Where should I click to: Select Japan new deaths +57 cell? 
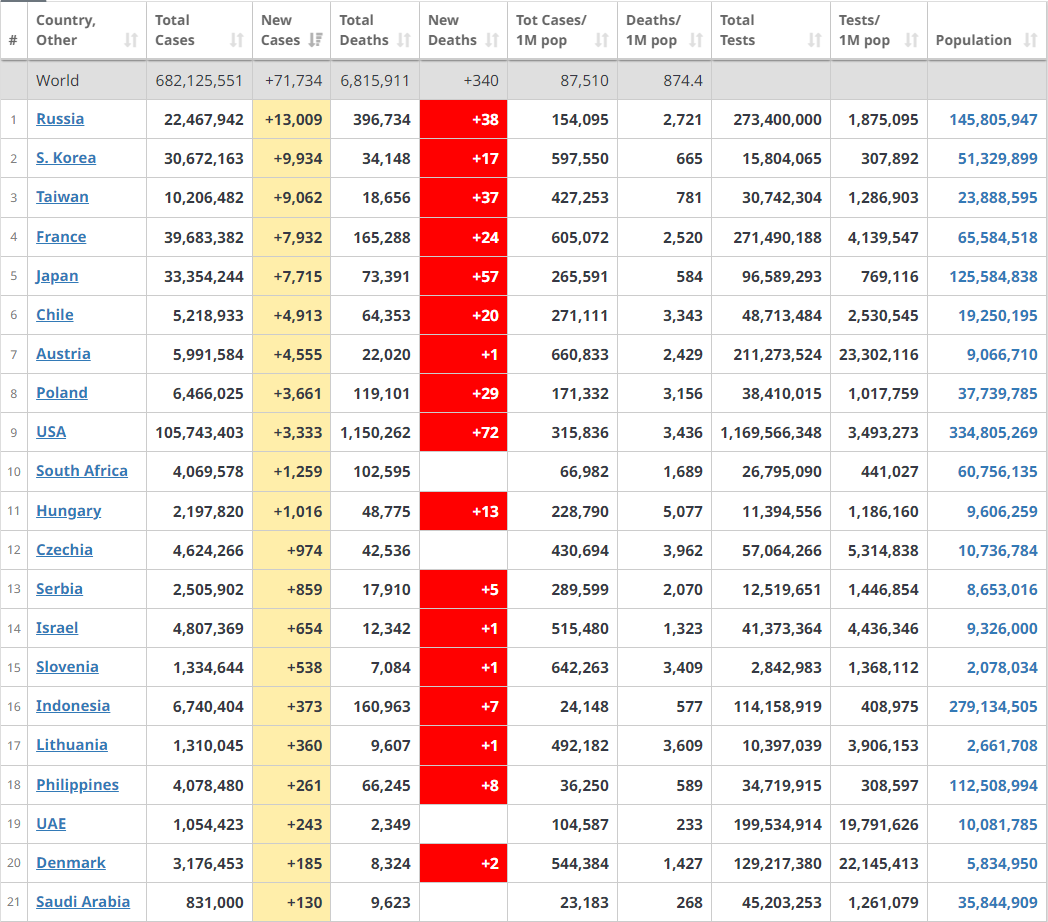click(x=463, y=276)
